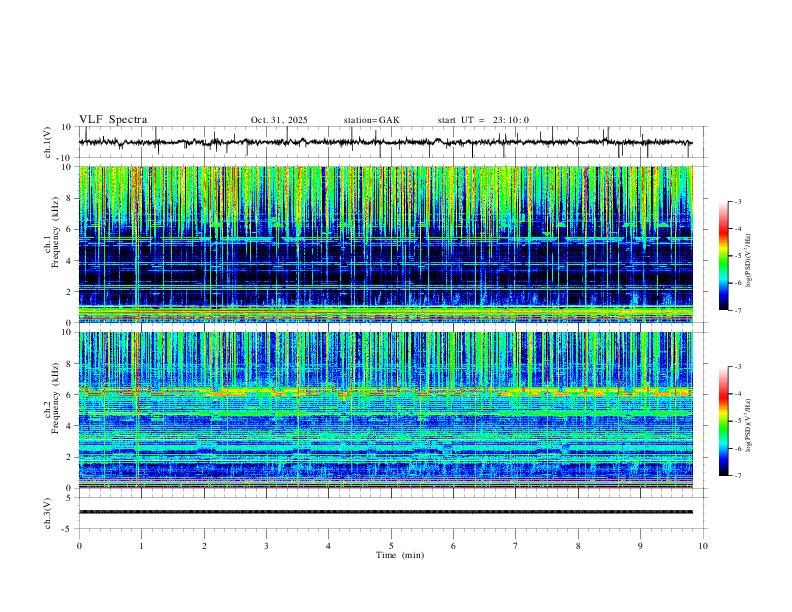The image size is (792, 612).
Task: Click the 2 kHz tick on ch.2 frequency axis
Action: (x=69, y=457)
